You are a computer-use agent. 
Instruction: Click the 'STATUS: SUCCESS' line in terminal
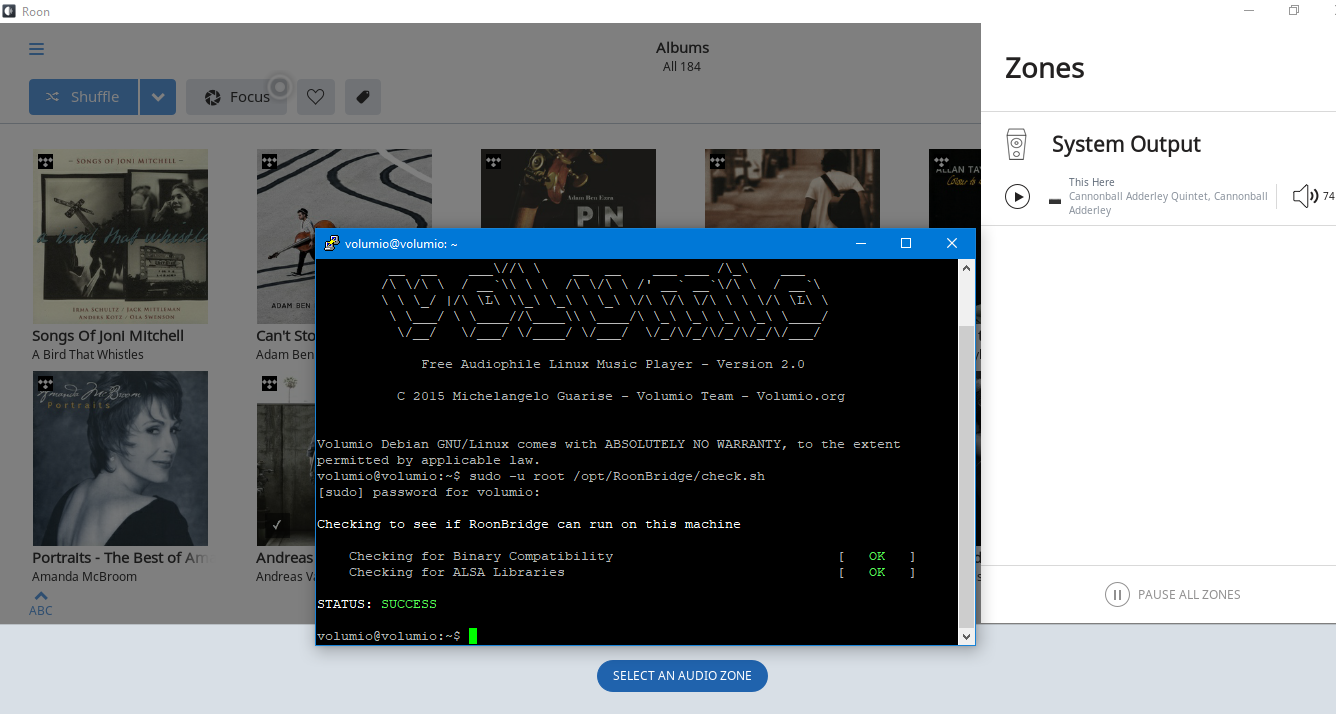(x=377, y=604)
